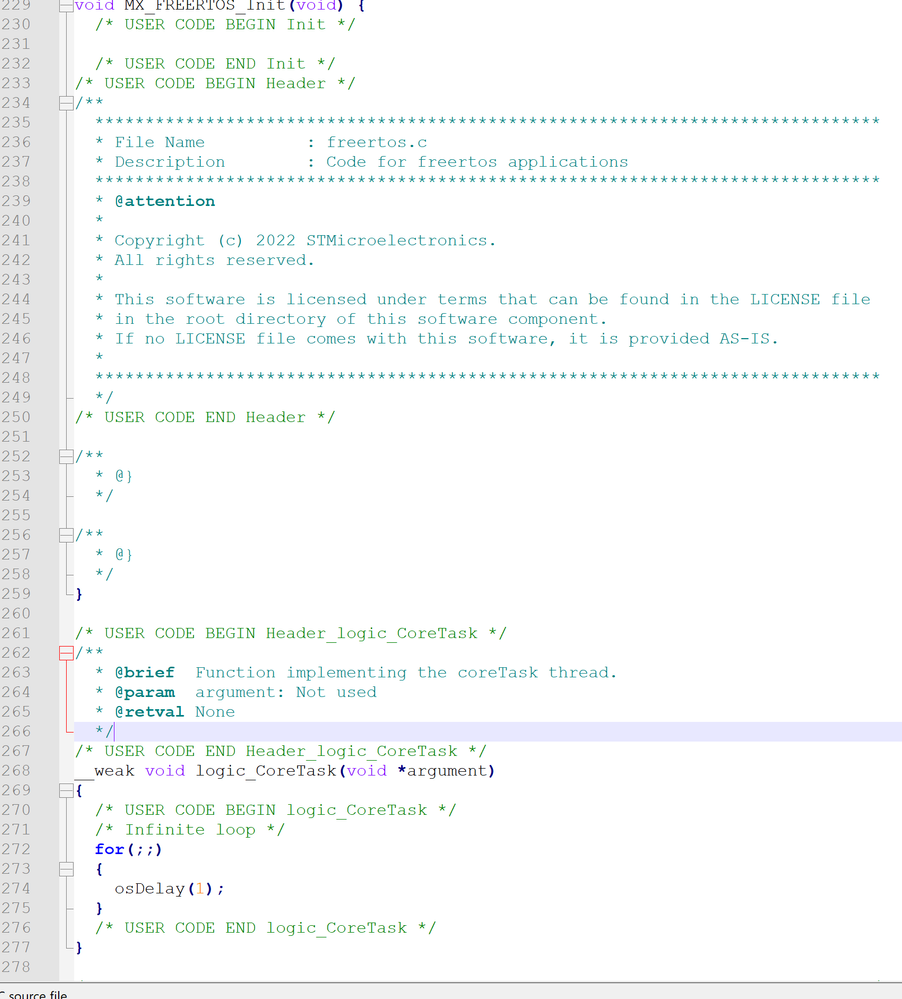Image resolution: width=902 pixels, height=999 pixels.
Task: Click the '@attention' doc tag
Action: (x=164, y=201)
